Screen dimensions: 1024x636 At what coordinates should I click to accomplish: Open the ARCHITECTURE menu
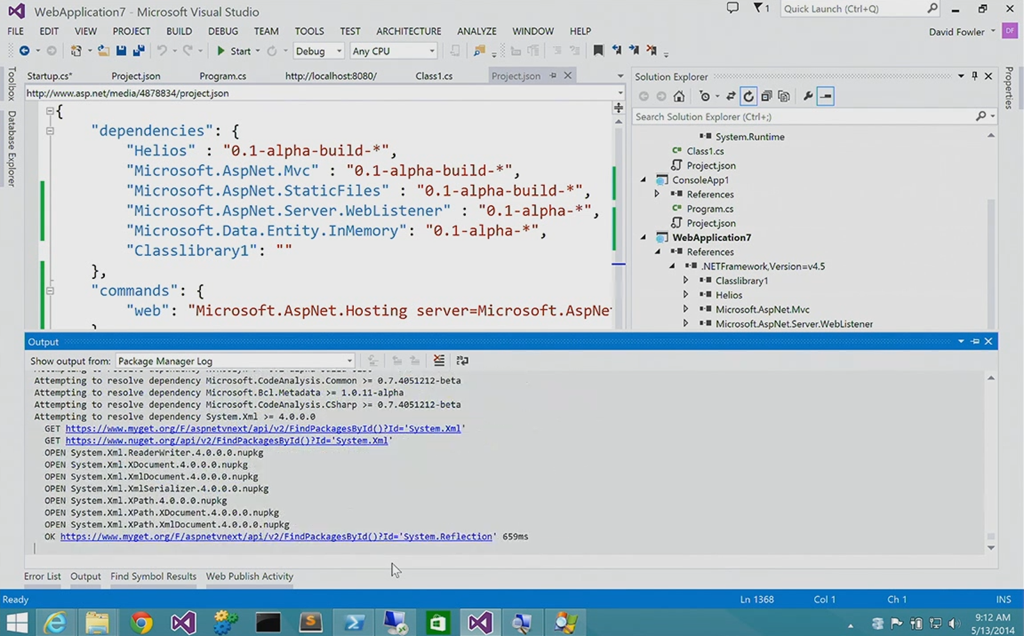pyautogui.click(x=409, y=31)
